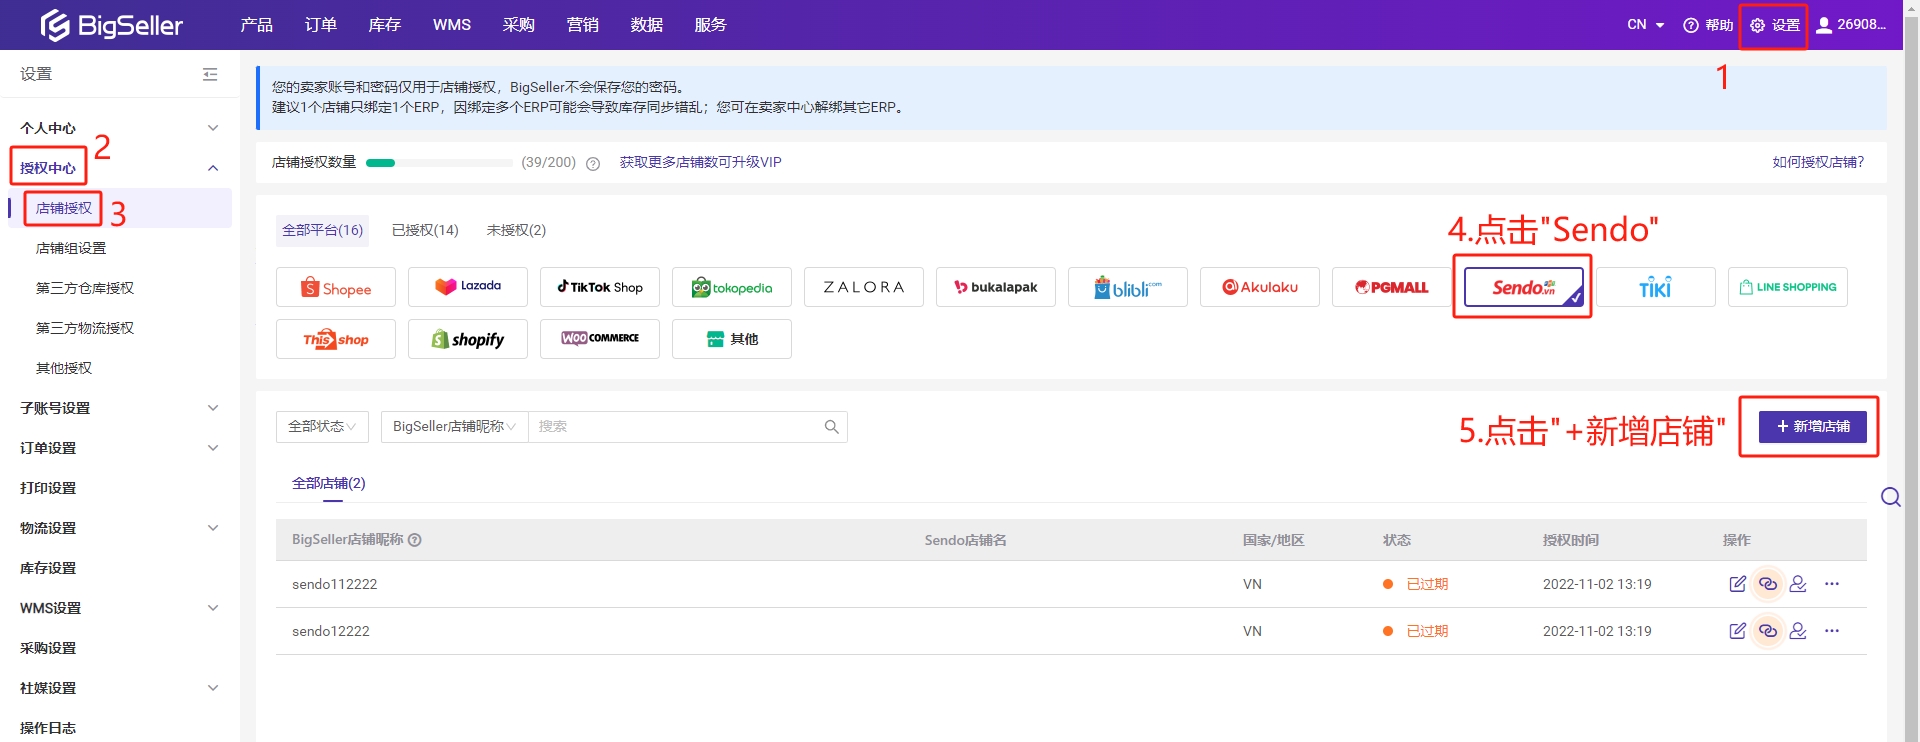Select the Shopify platform card
1920x742 pixels.
pyautogui.click(x=468, y=339)
